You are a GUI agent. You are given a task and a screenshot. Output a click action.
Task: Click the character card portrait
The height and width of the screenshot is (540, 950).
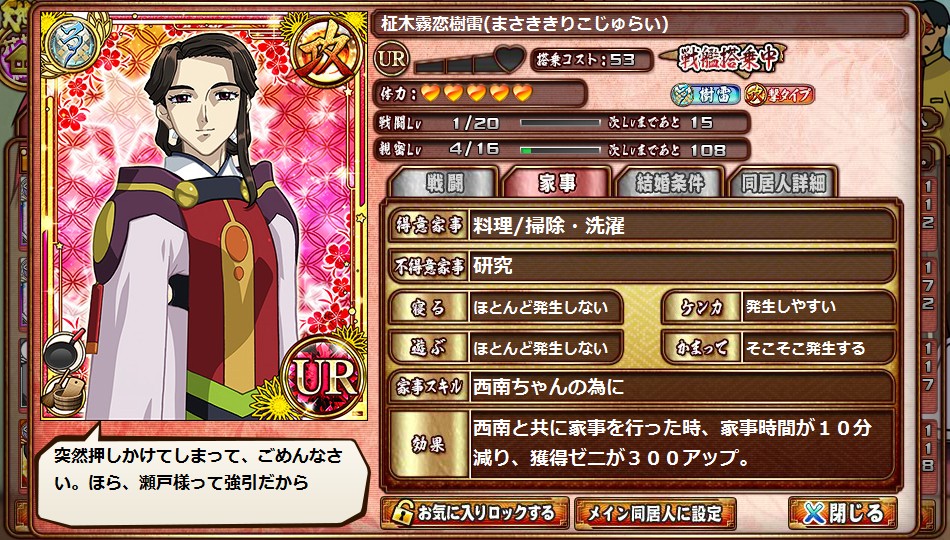[204, 217]
